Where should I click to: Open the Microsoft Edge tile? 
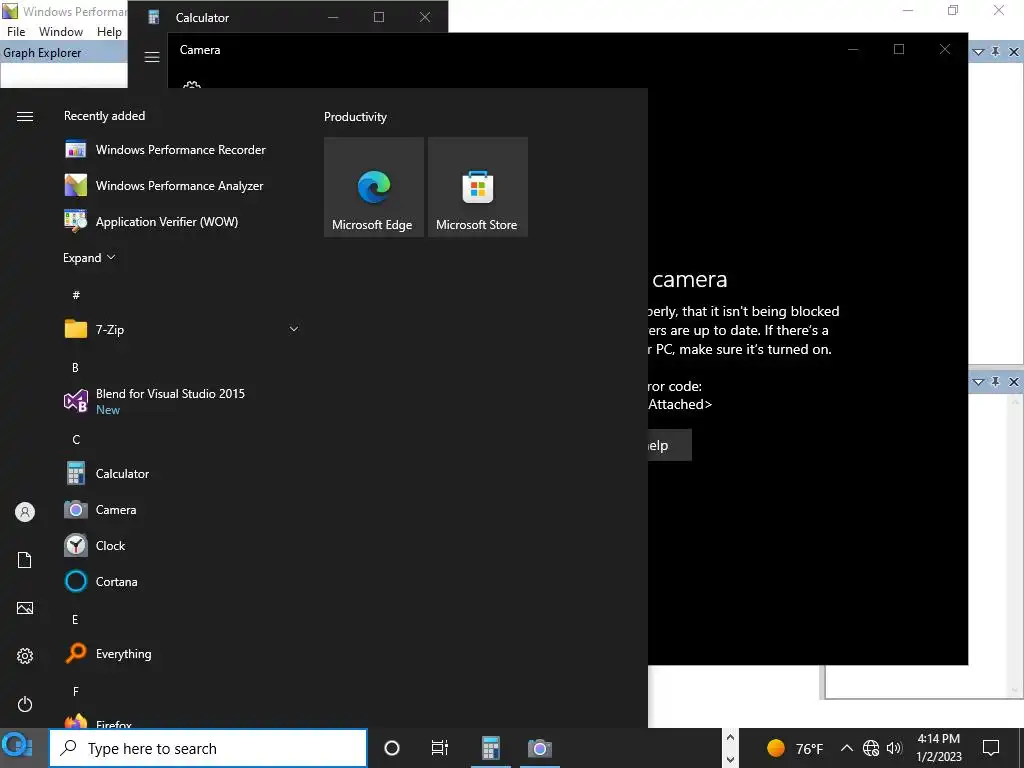tap(374, 187)
